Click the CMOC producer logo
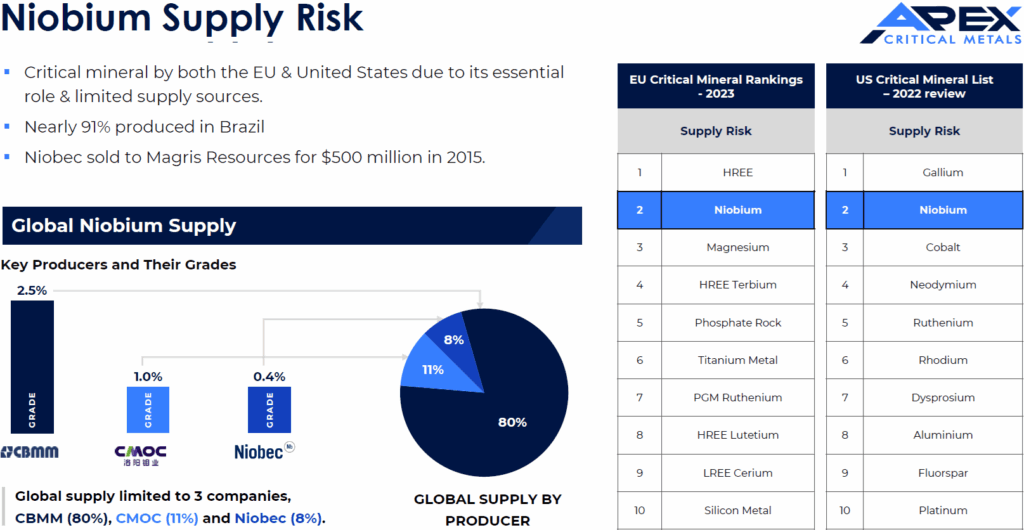 click(141, 455)
